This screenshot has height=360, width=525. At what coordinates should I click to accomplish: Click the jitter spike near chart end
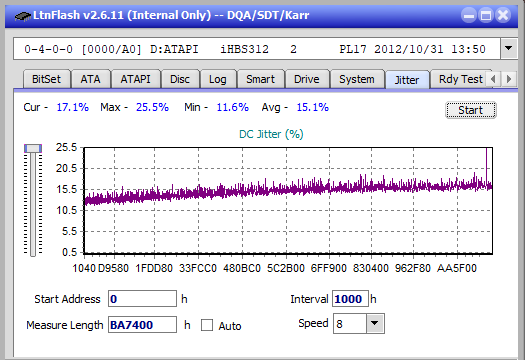coord(486,166)
